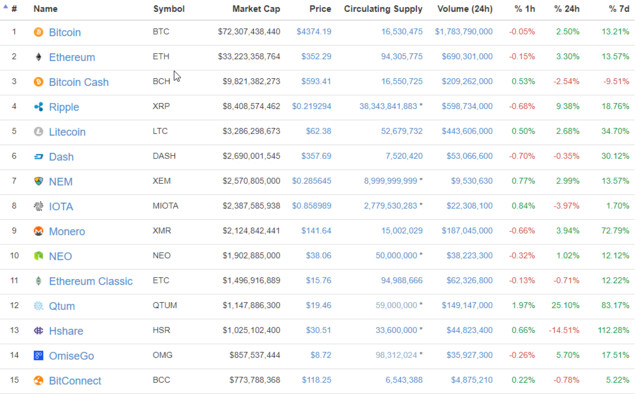
Task: Sort table by Name column header
Action: [45, 9]
